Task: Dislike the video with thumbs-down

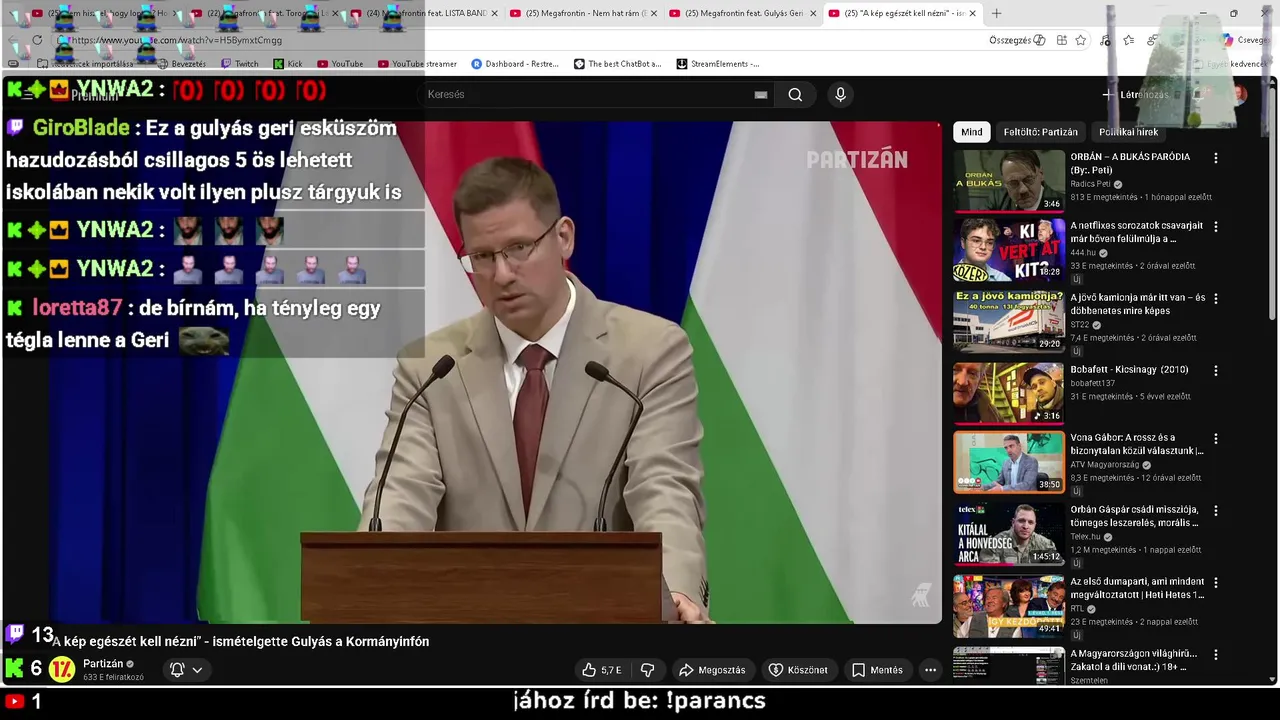Action: 647,670
